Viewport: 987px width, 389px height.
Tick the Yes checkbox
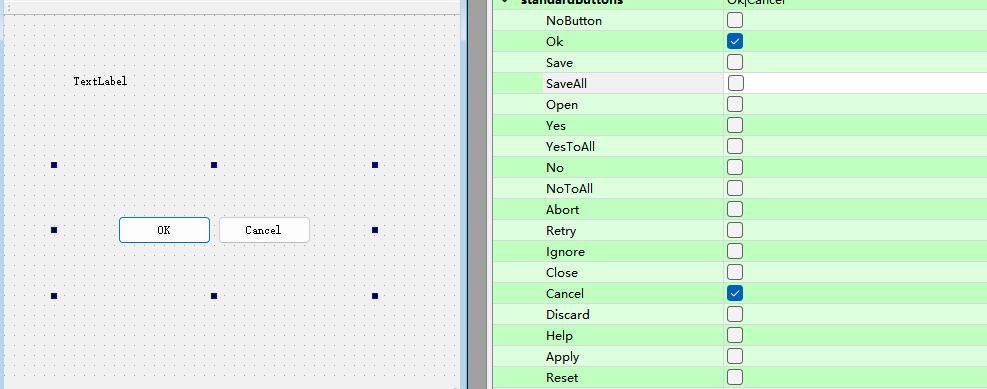(735, 125)
